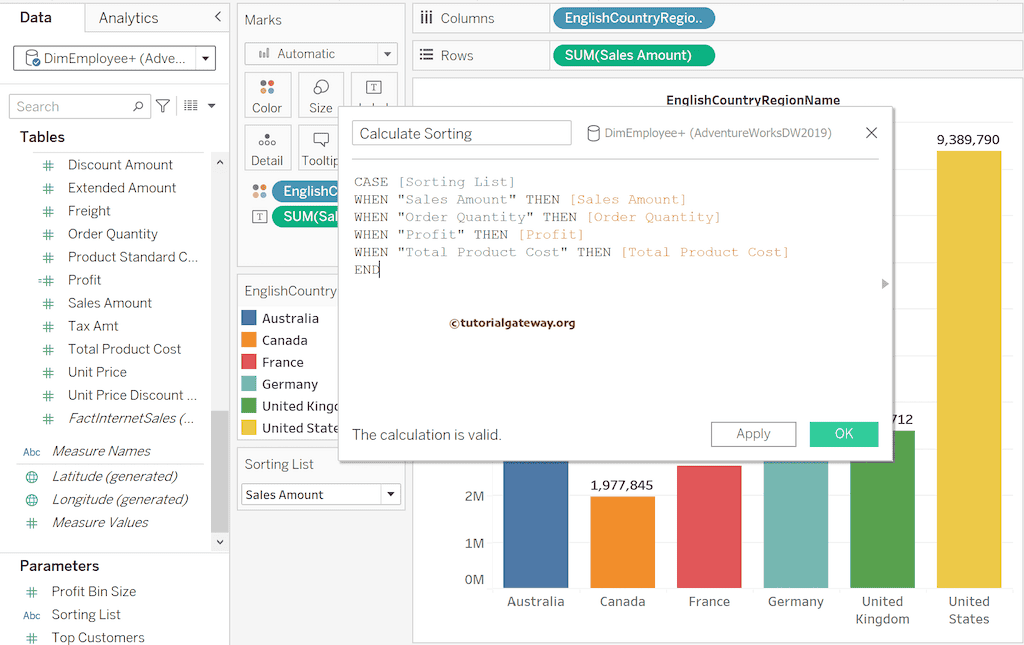Click the Apply button
Image resolution: width=1024 pixels, height=645 pixels.
point(753,434)
